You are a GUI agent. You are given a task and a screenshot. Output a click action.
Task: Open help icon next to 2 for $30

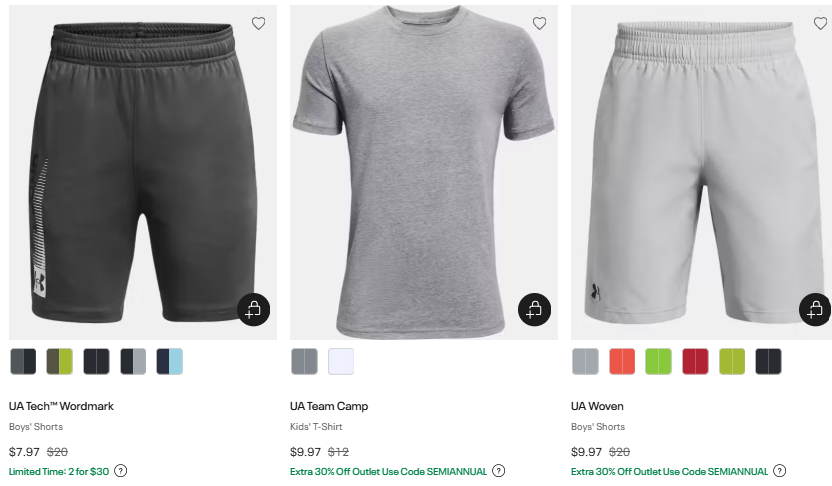pos(121,471)
